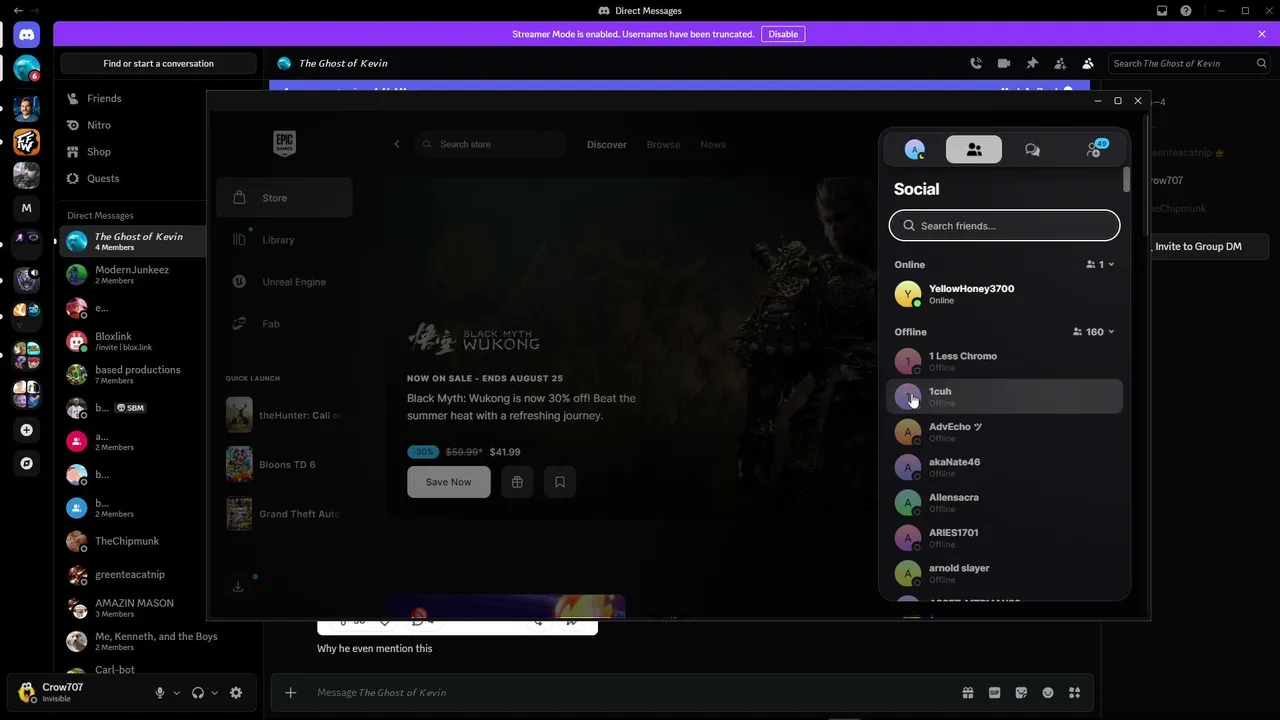Open TheChipmunk direct message
The width and height of the screenshot is (1280, 720).
[x=132, y=541]
